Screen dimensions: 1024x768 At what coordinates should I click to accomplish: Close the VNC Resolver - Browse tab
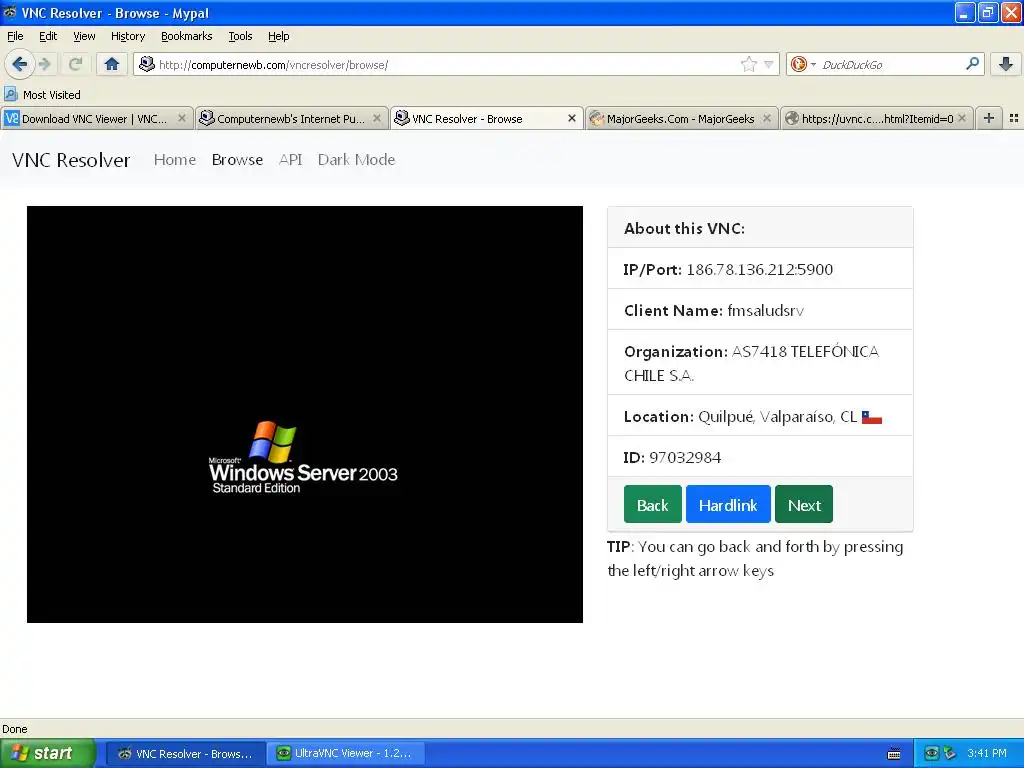(x=571, y=118)
